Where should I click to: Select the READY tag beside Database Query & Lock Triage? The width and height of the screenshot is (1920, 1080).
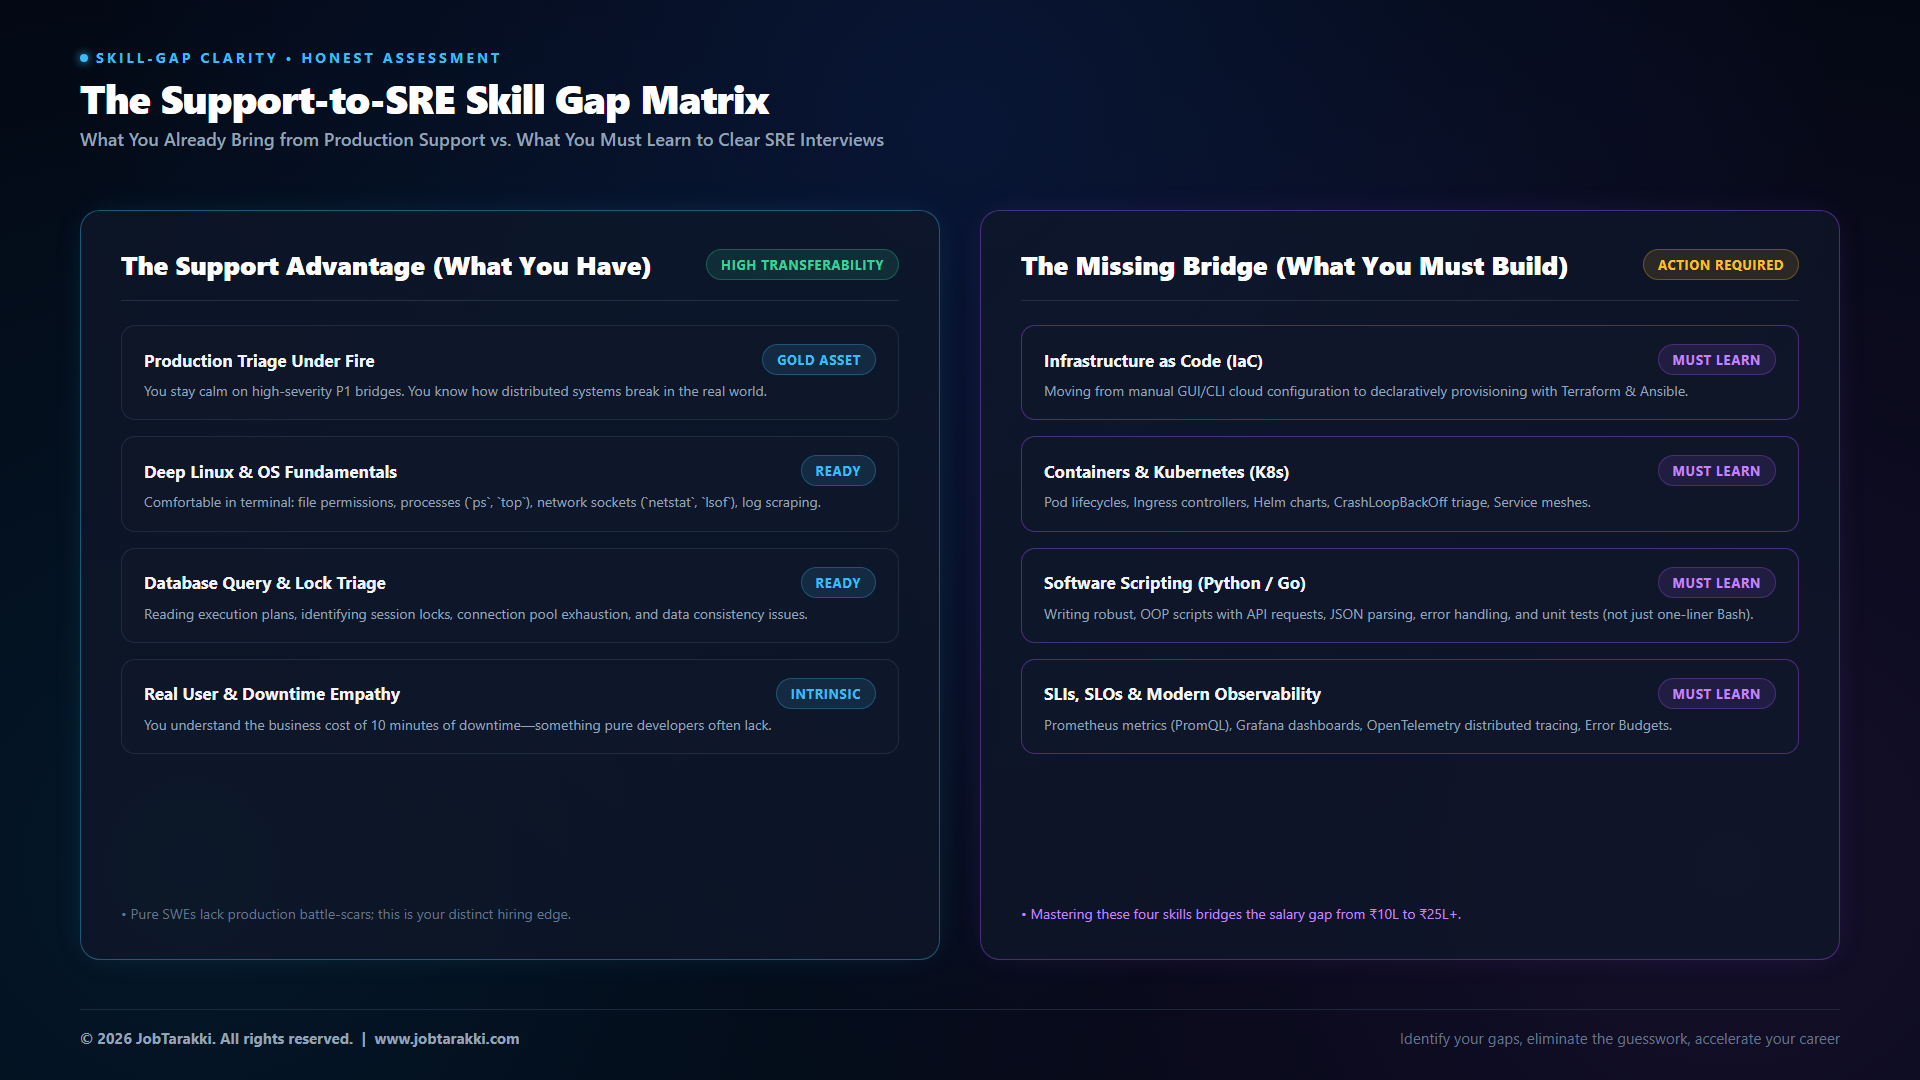838,583
